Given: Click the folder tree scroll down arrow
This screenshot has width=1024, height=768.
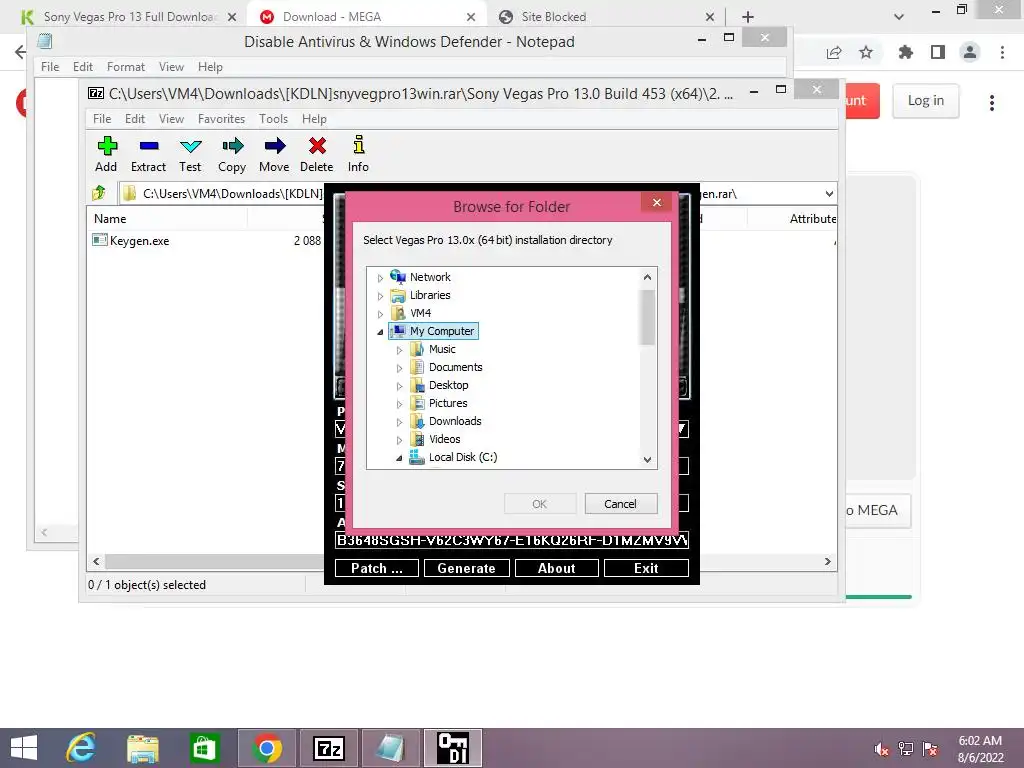Looking at the screenshot, I should coord(647,460).
